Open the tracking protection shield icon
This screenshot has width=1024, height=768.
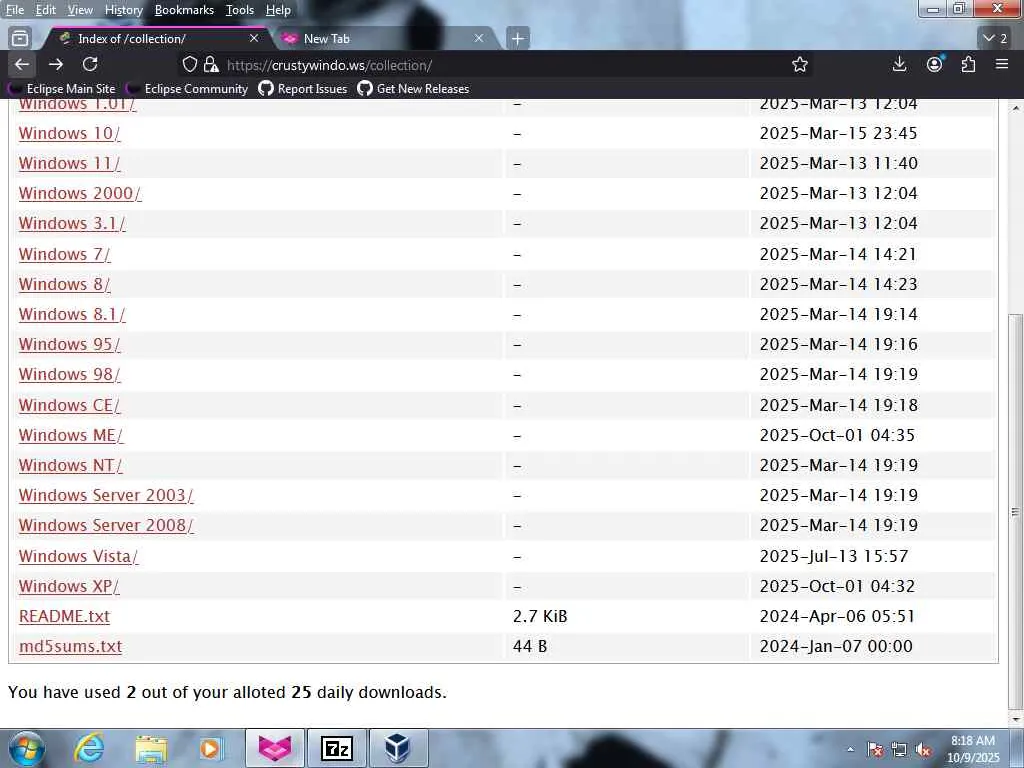click(x=189, y=64)
